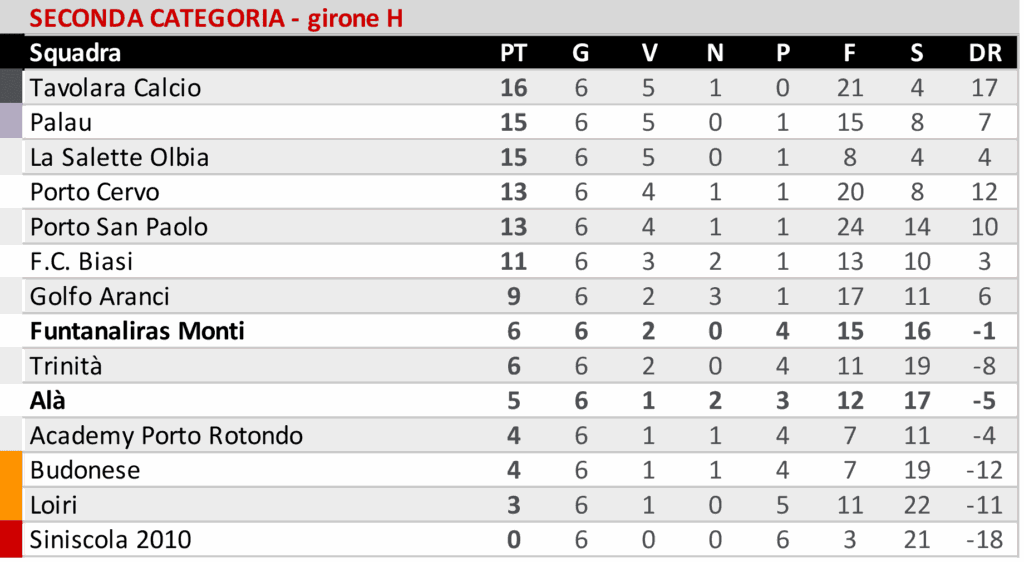Select the Porto Cervo team name
The height and width of the screenshot is (562, 1024).
(95, 192)
